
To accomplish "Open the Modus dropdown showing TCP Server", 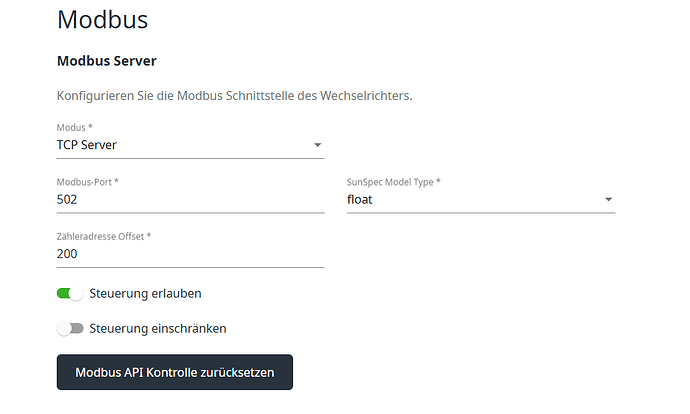I will click(190, 145).
